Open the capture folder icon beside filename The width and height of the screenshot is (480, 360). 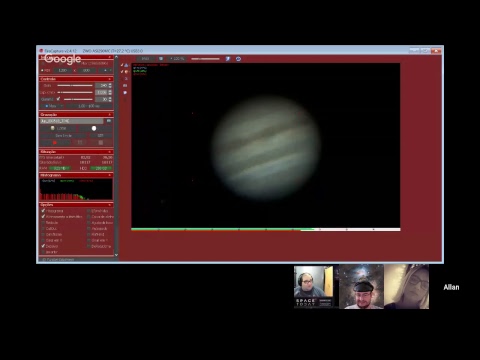coord(109,121)
